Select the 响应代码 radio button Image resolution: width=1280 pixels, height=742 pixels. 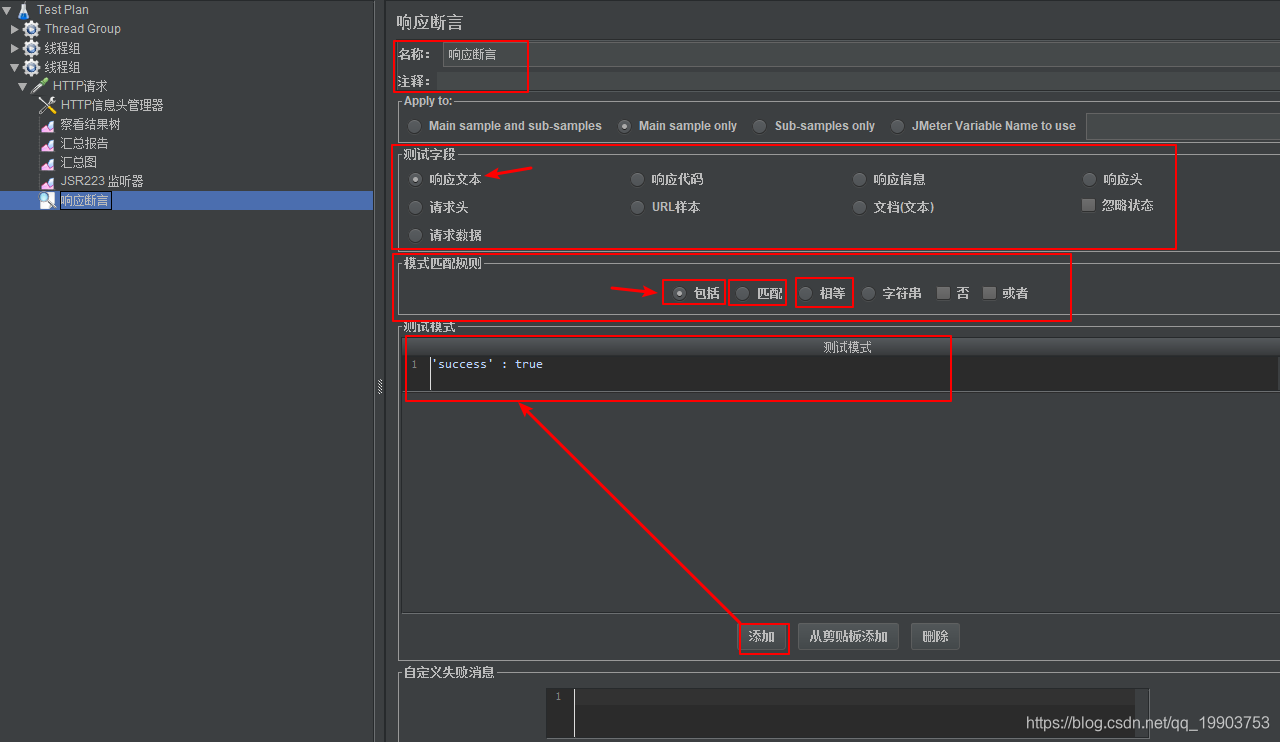click(637, 179)
